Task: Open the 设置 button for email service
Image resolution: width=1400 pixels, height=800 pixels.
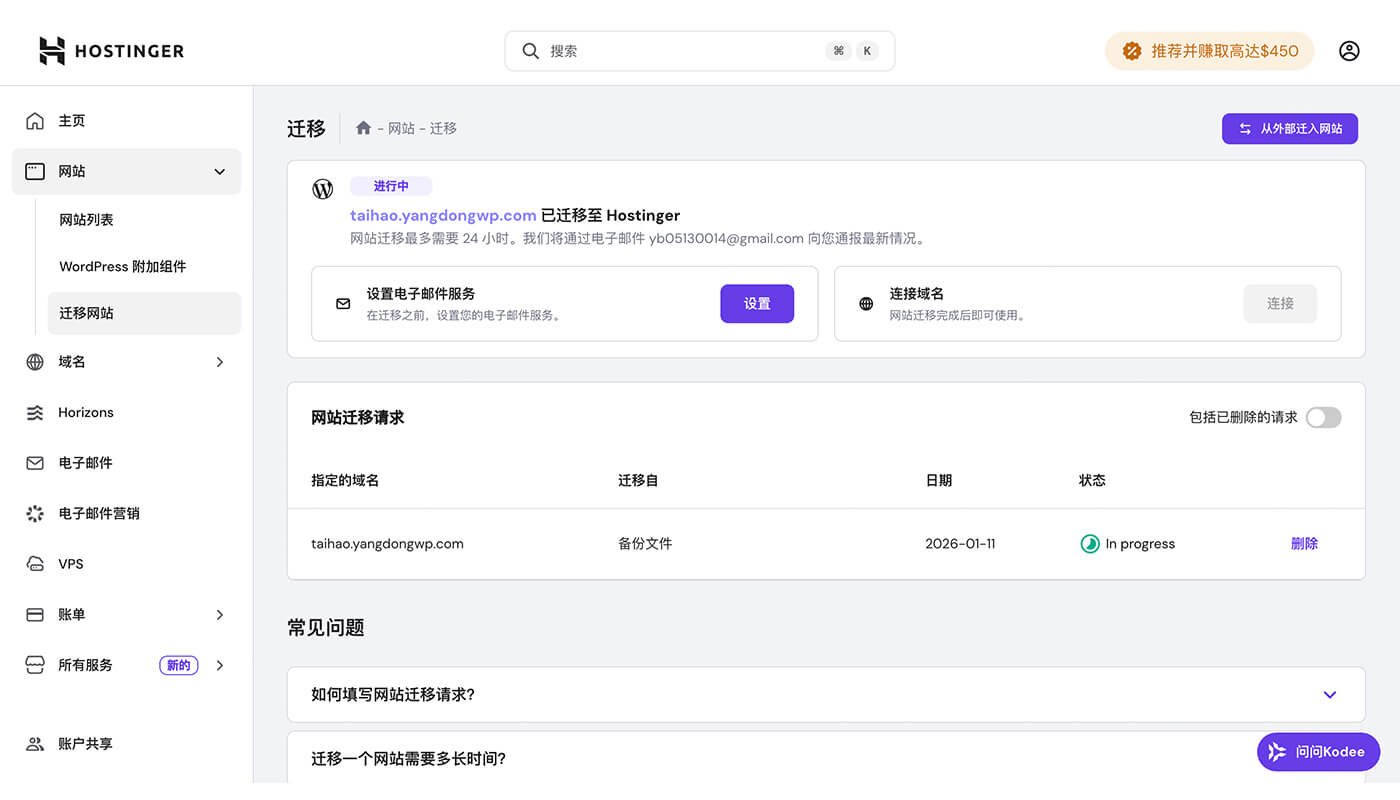Action: click(x=757, y=303)
